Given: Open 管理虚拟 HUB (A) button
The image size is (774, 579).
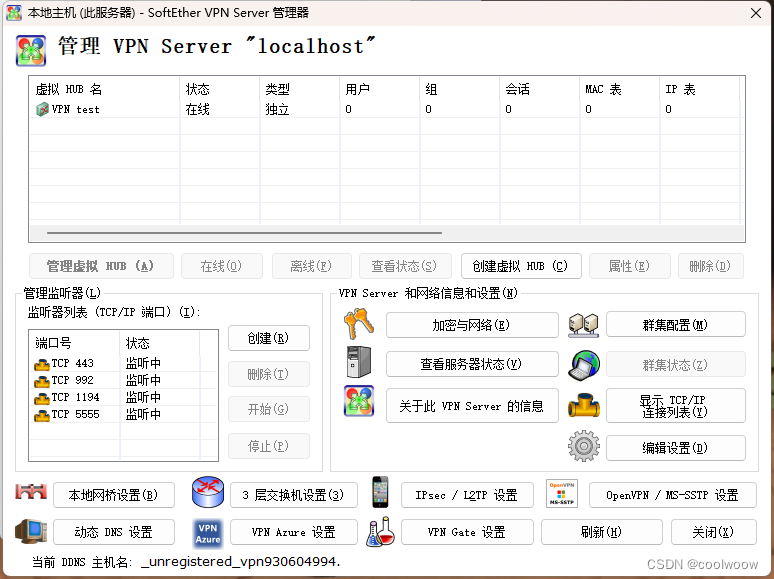Looking at the screenshot, I should click(x=101, y=266).
